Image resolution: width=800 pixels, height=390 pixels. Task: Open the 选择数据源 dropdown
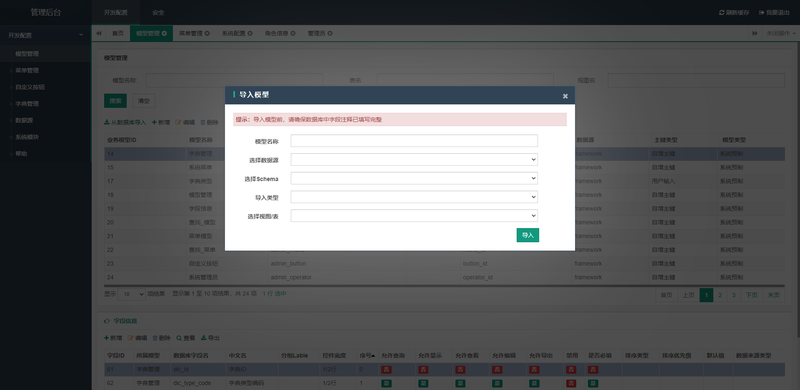(x=414, y=160)
